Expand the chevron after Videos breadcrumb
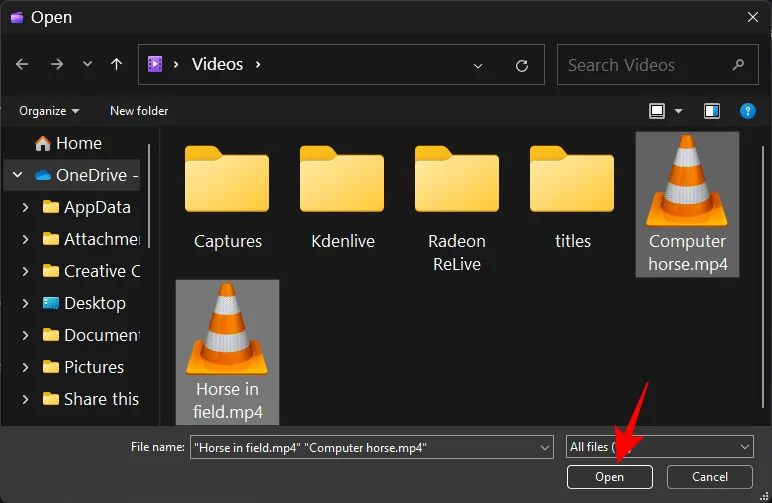 257,64
